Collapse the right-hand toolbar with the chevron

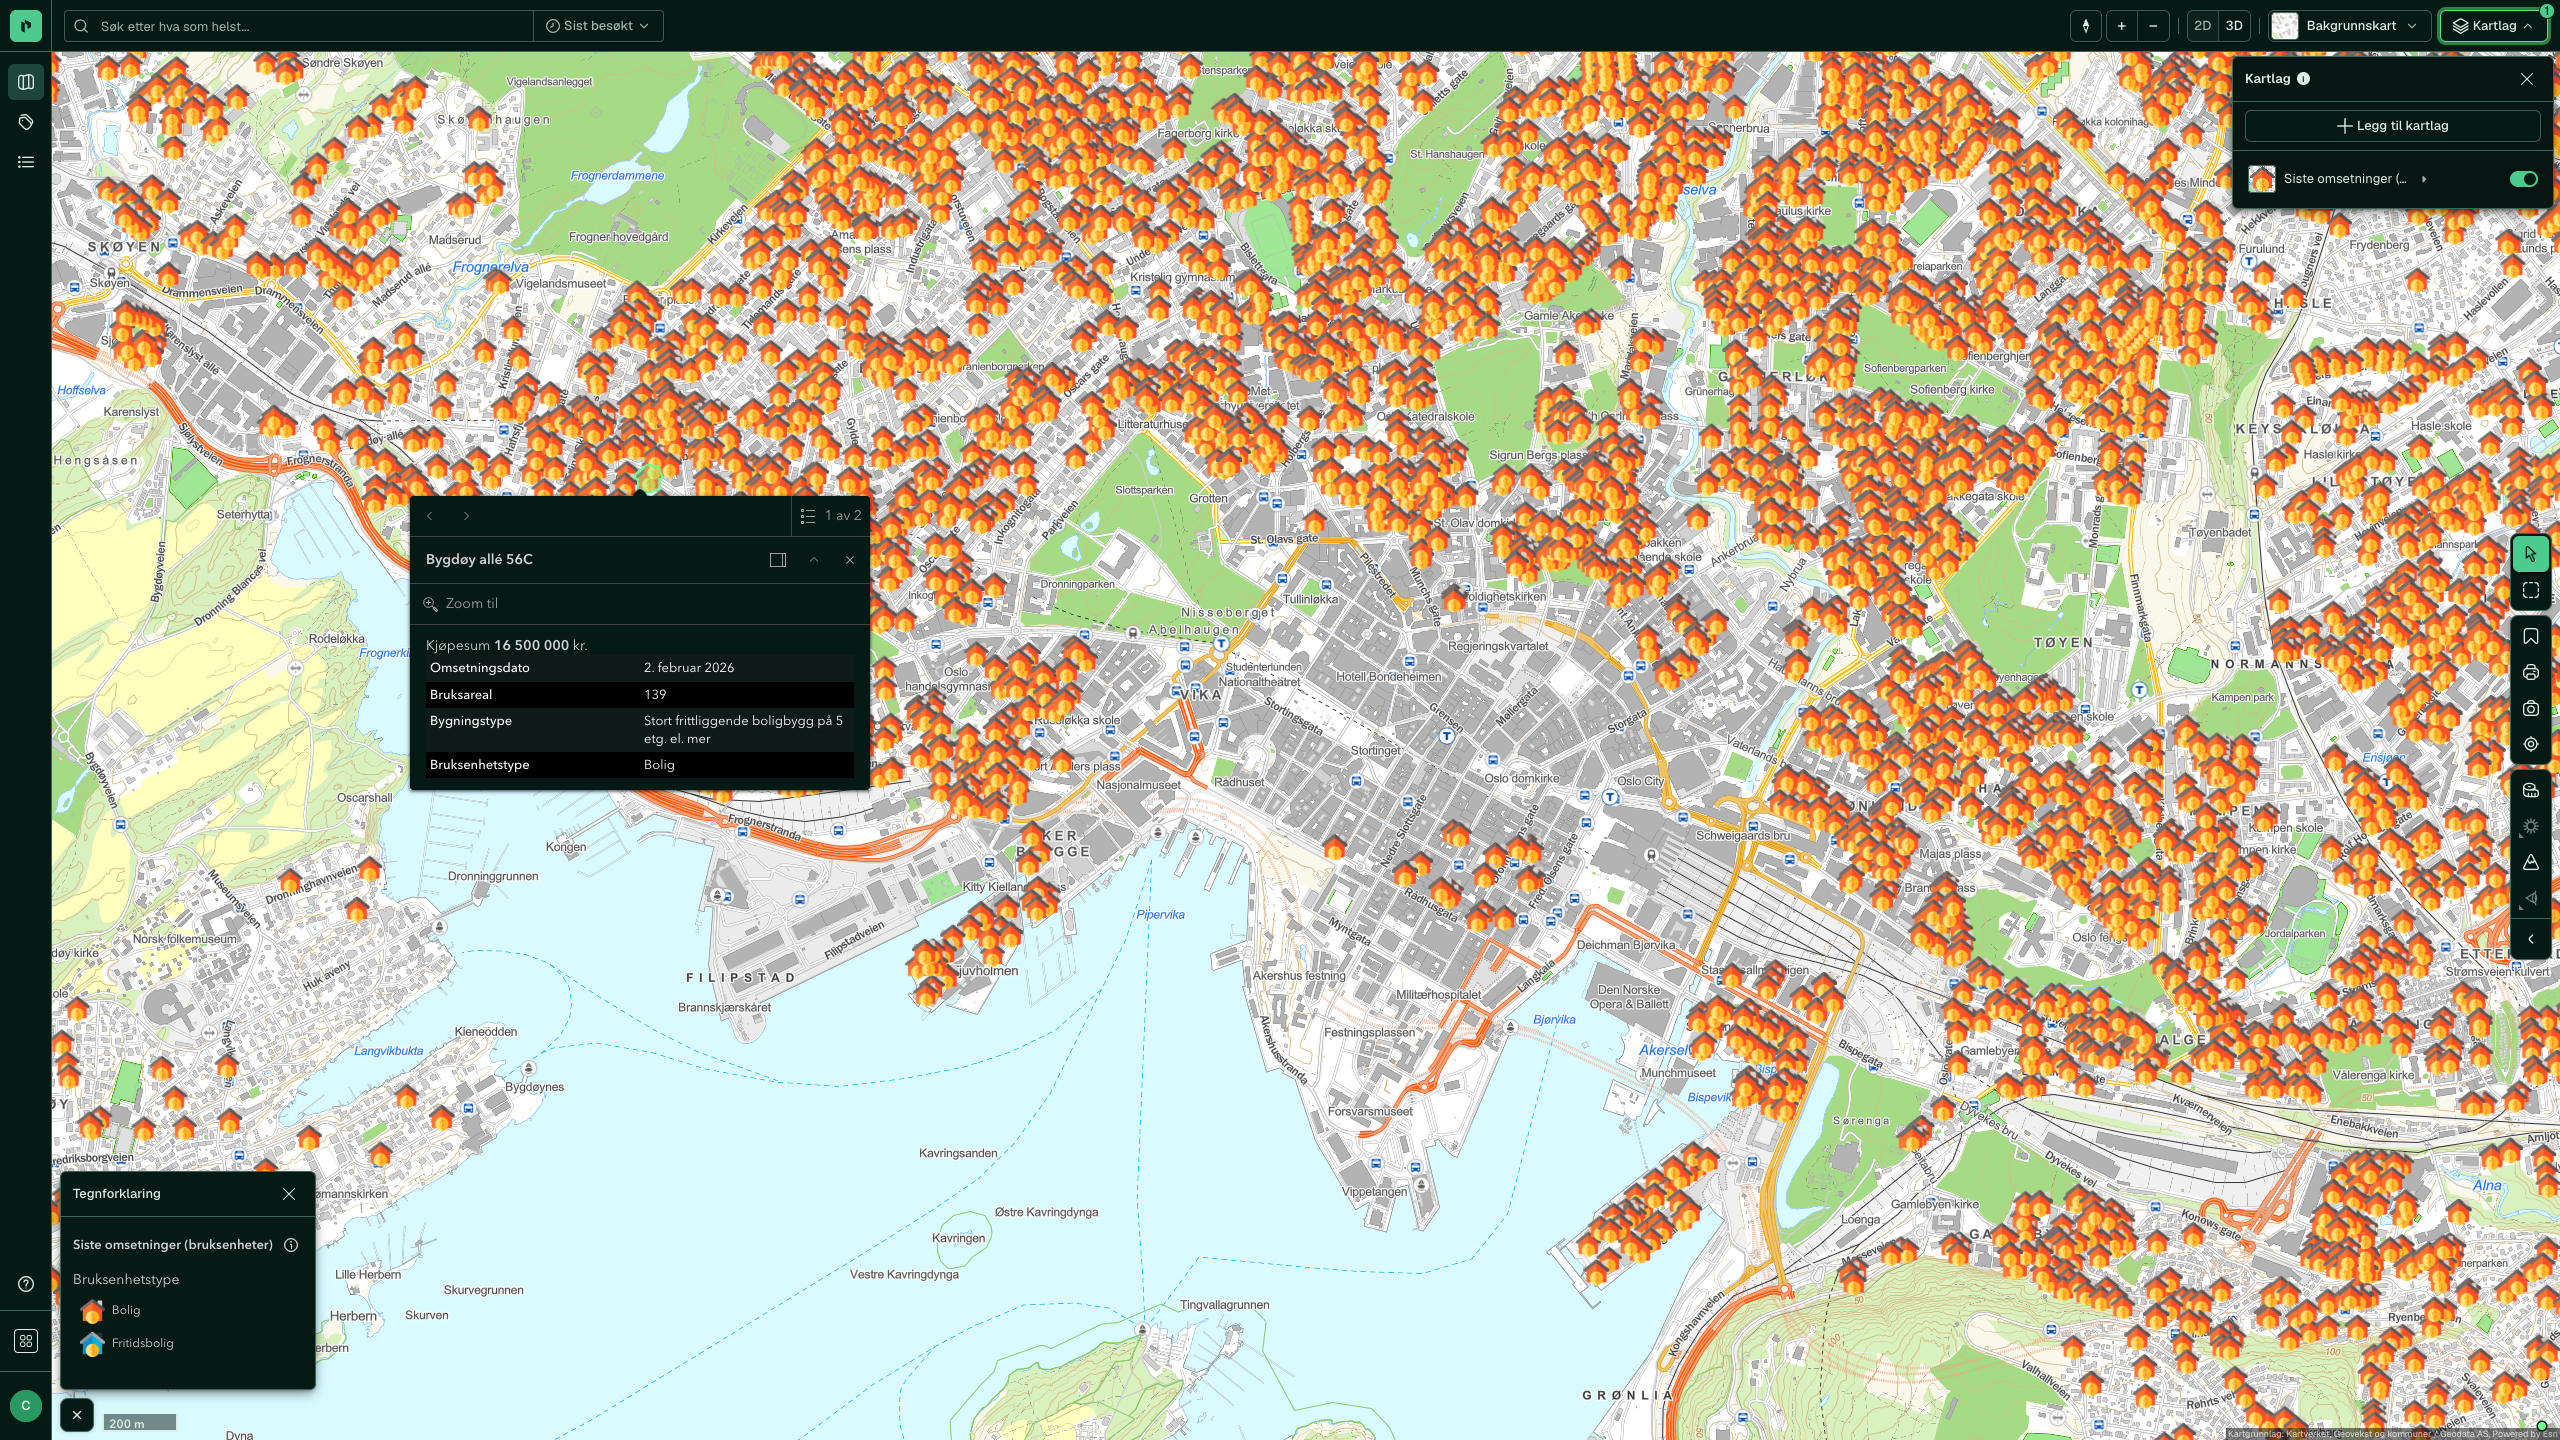click(x=2531, y=939)
